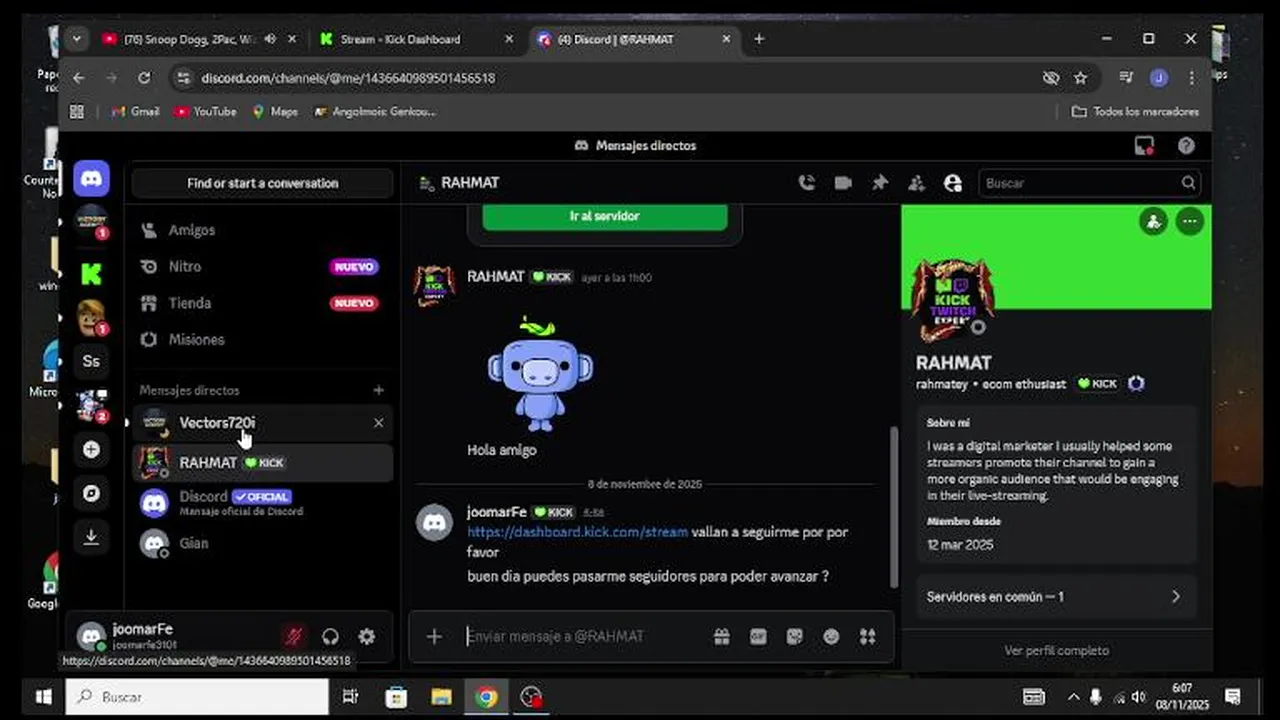The height and width of the screenshot is (720, 1280).
Task: Open the apps launcher in the message bar
Action: [x=868, y=637]
